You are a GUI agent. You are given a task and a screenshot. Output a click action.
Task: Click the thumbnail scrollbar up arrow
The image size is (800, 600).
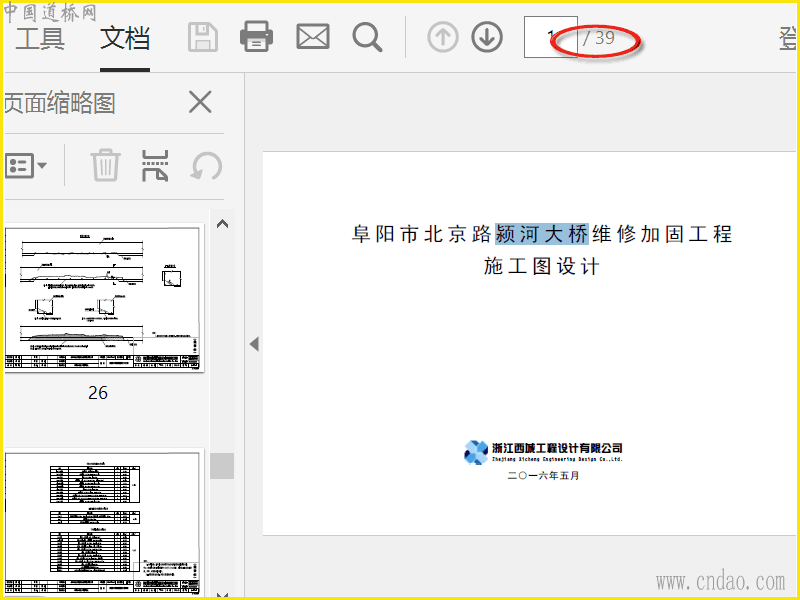click(222, 224)
